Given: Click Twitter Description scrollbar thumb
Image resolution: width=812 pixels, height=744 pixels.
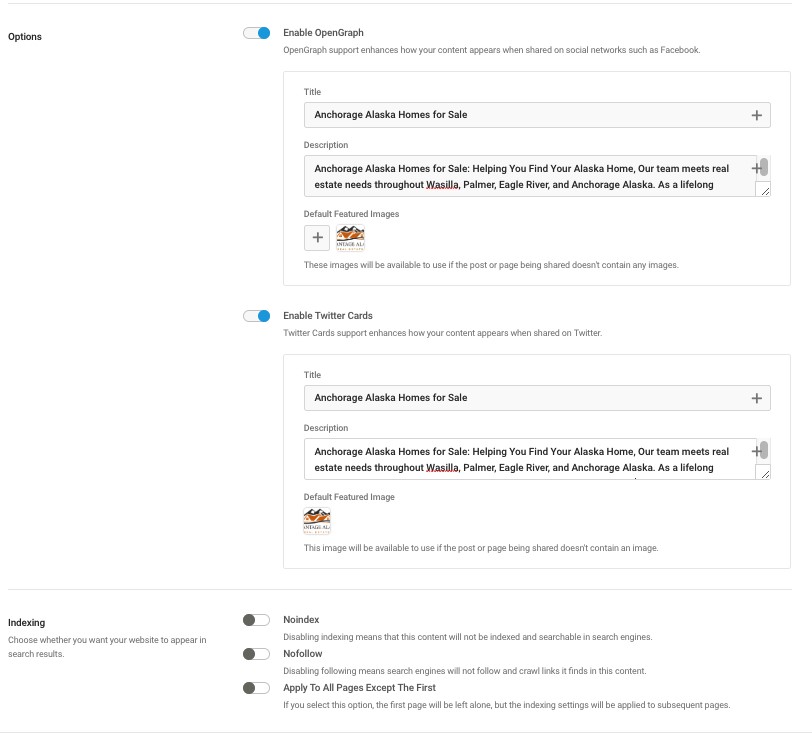Looking at the screenshot, I should [764, 450].
